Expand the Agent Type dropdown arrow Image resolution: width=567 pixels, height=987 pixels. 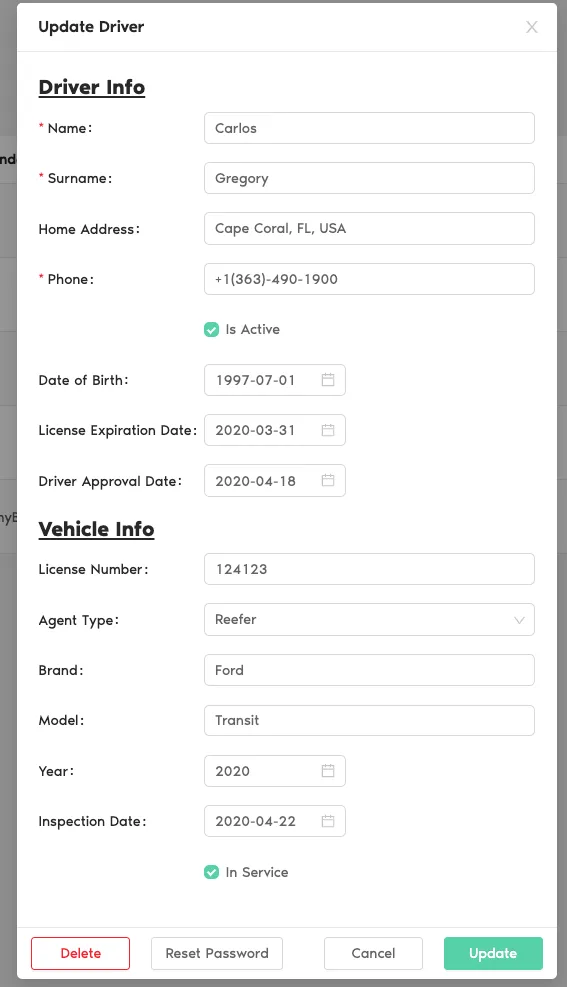519,620
